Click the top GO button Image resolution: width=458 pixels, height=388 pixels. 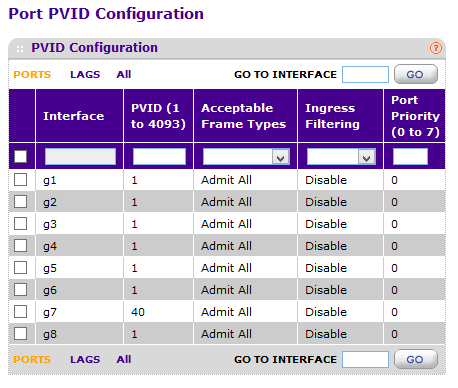tap(416, 74)
